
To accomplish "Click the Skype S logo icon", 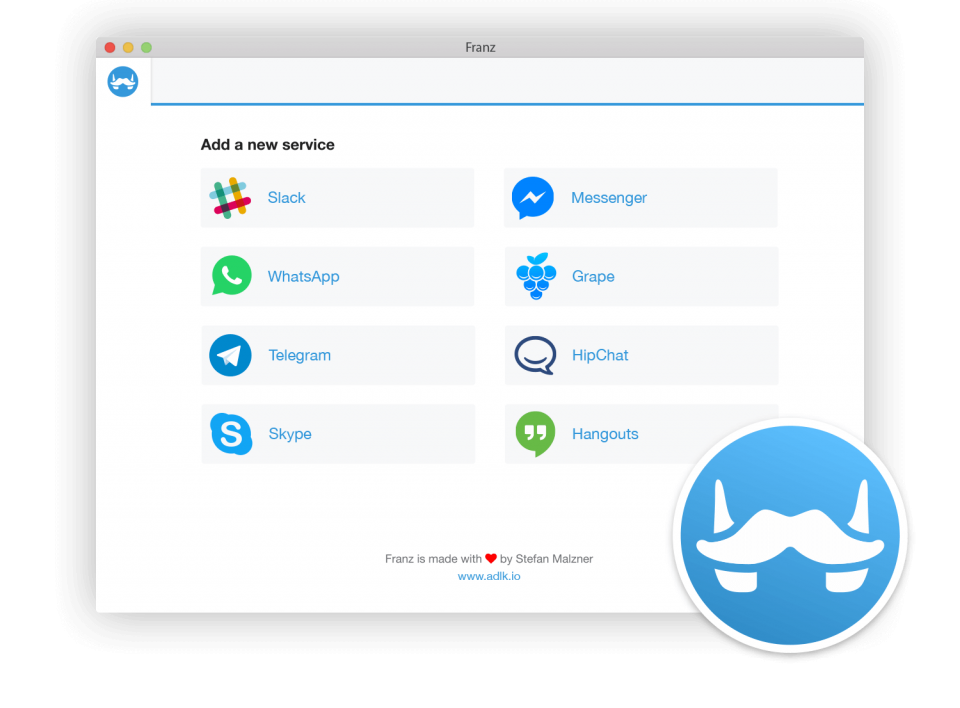I will [231, 434].
